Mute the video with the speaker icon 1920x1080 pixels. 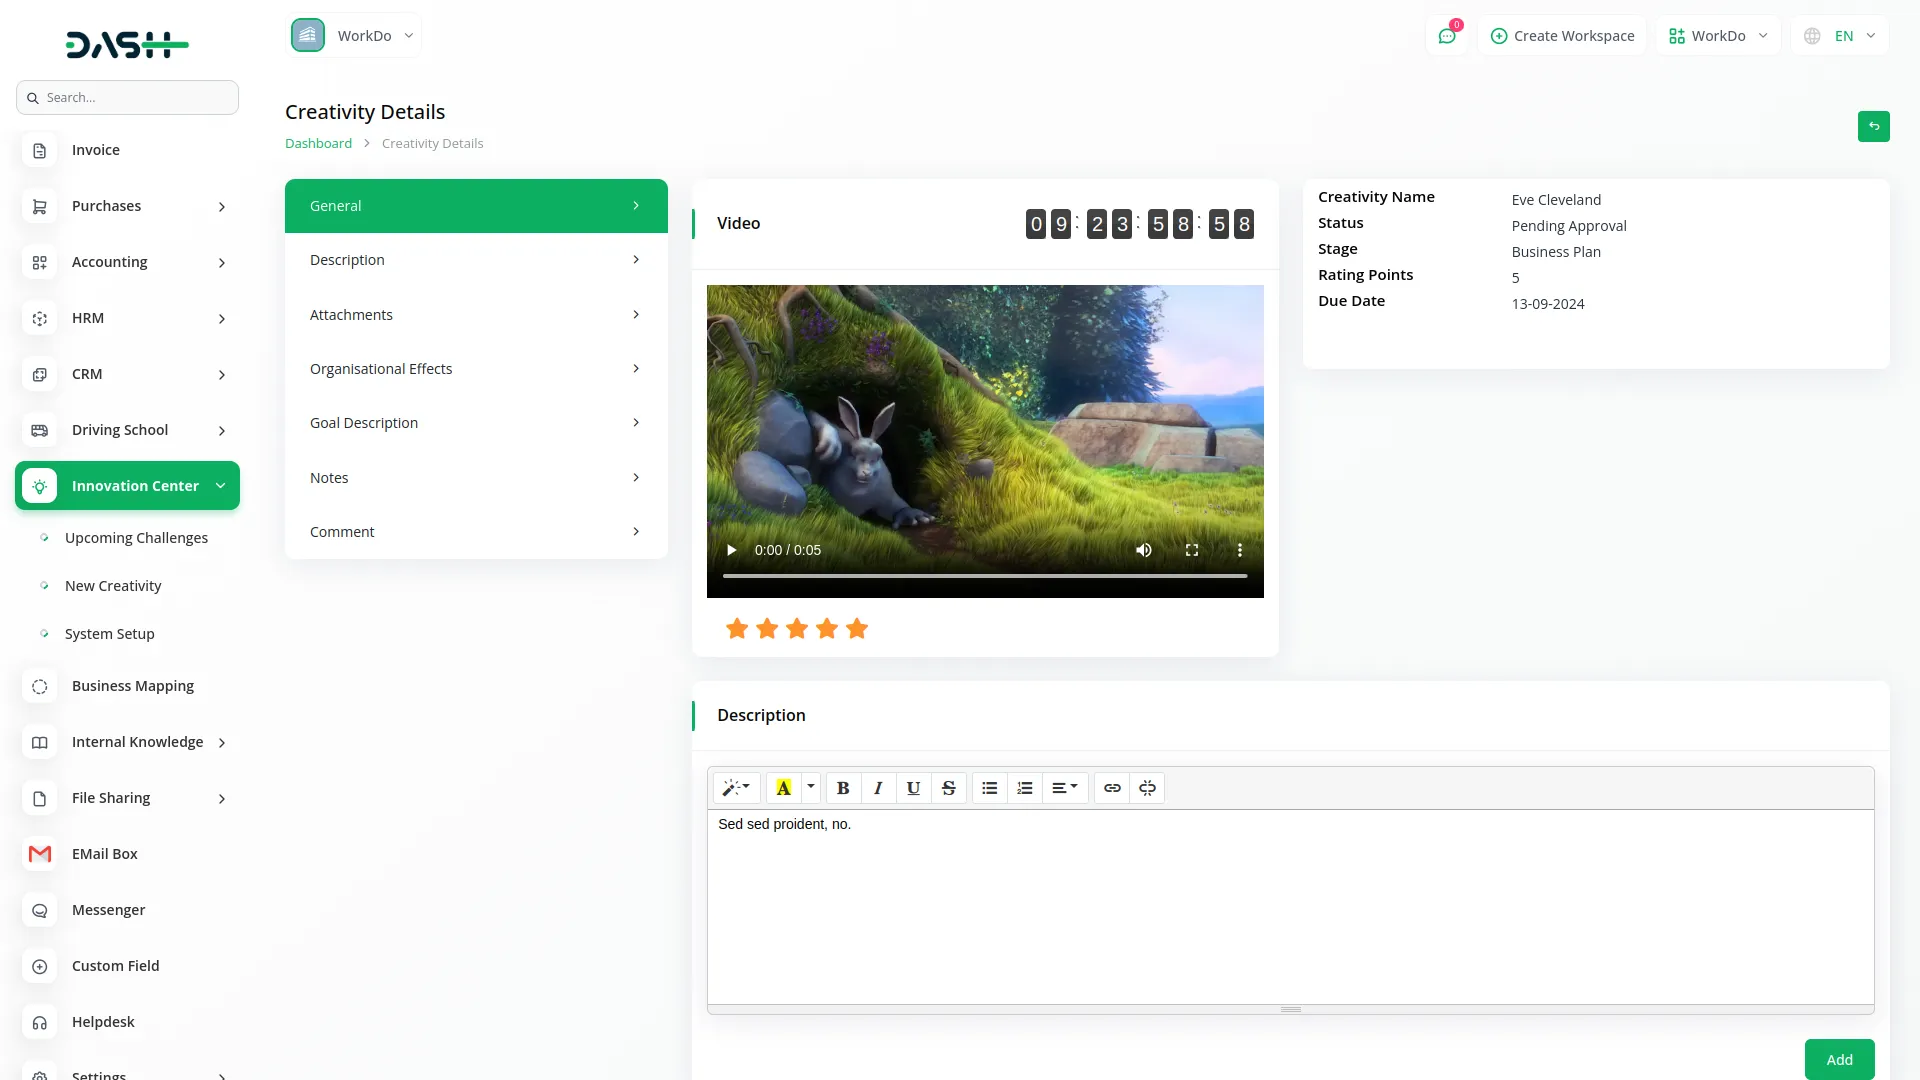(1144, 550)
